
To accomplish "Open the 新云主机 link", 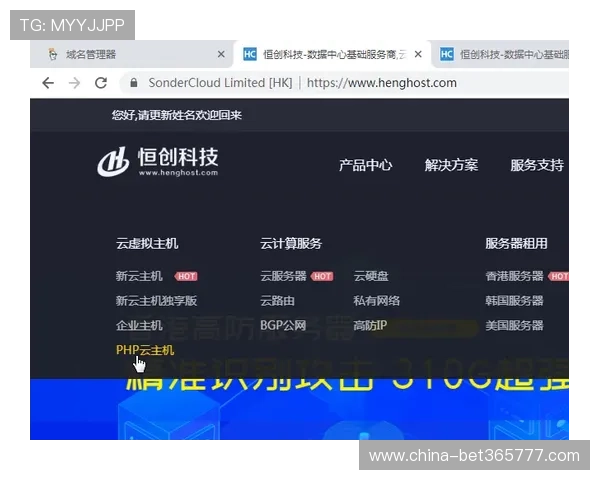I will [x=139, y=276].
